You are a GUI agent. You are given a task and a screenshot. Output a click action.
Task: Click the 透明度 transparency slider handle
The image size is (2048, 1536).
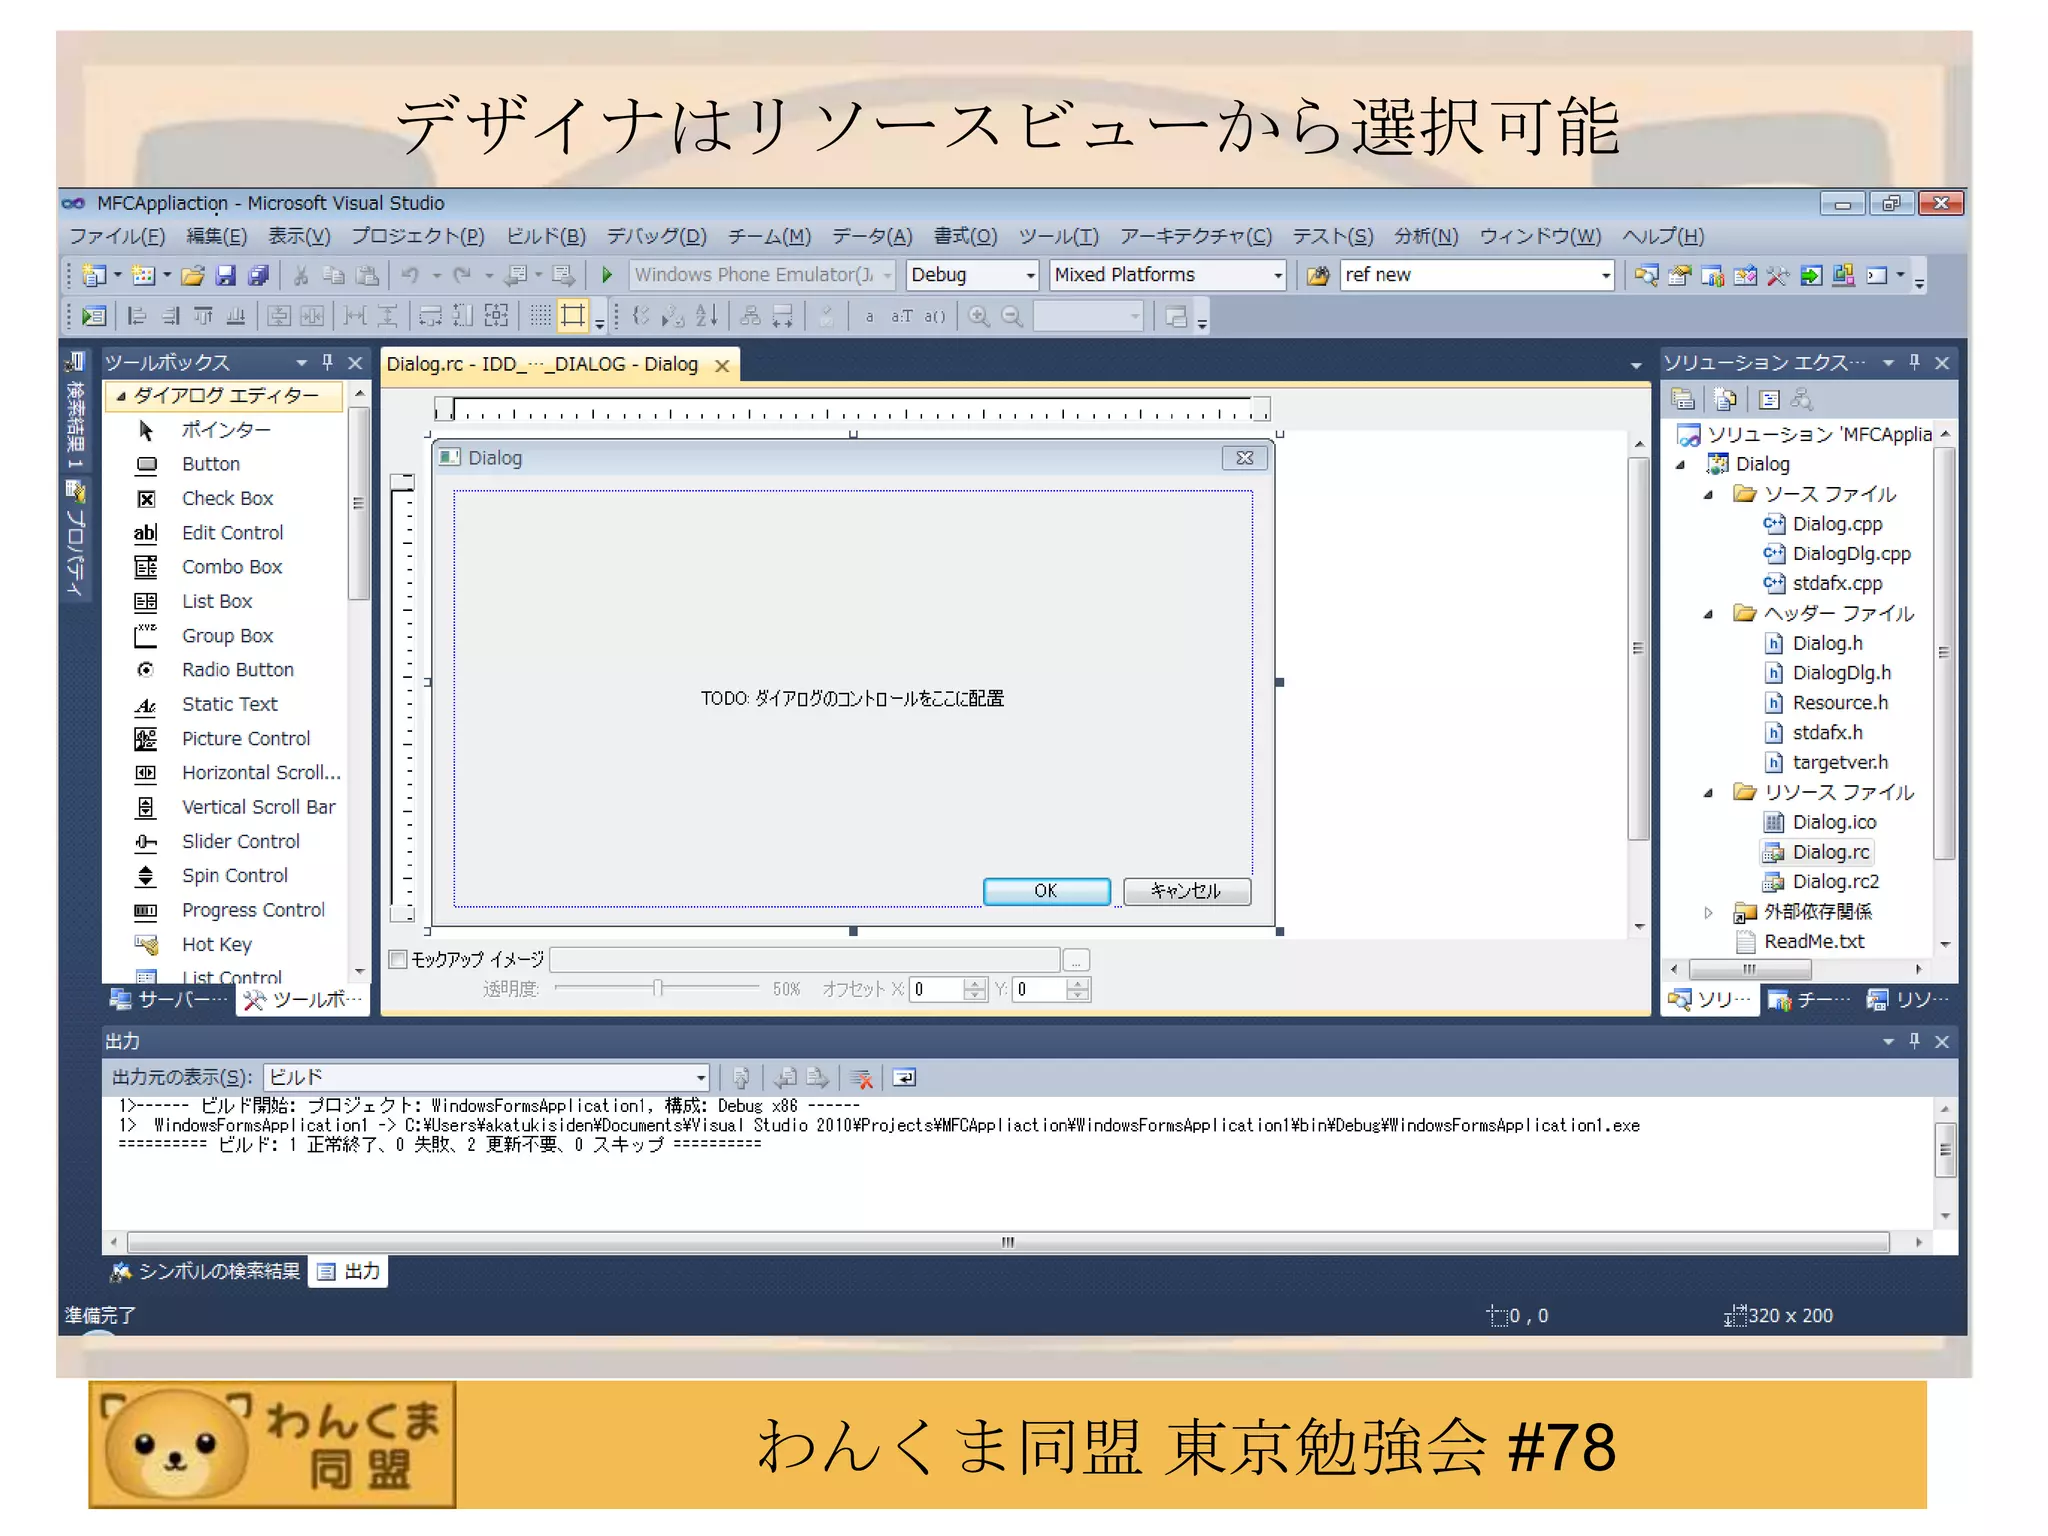pyautogui.click(x=658, y=989)
